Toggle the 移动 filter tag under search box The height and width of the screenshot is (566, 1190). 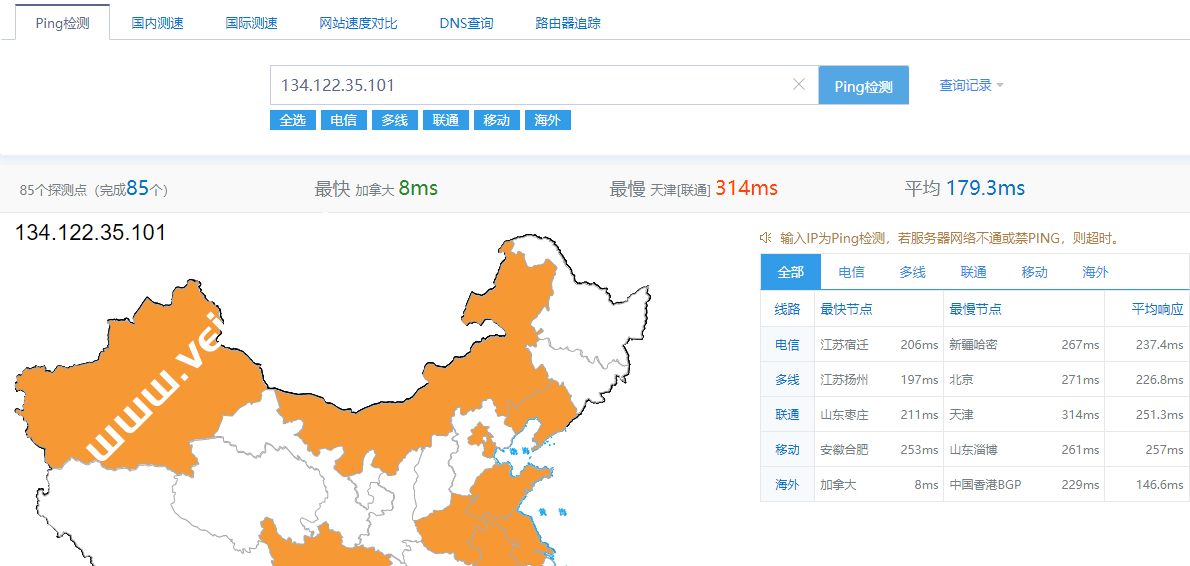coord(496,120)
